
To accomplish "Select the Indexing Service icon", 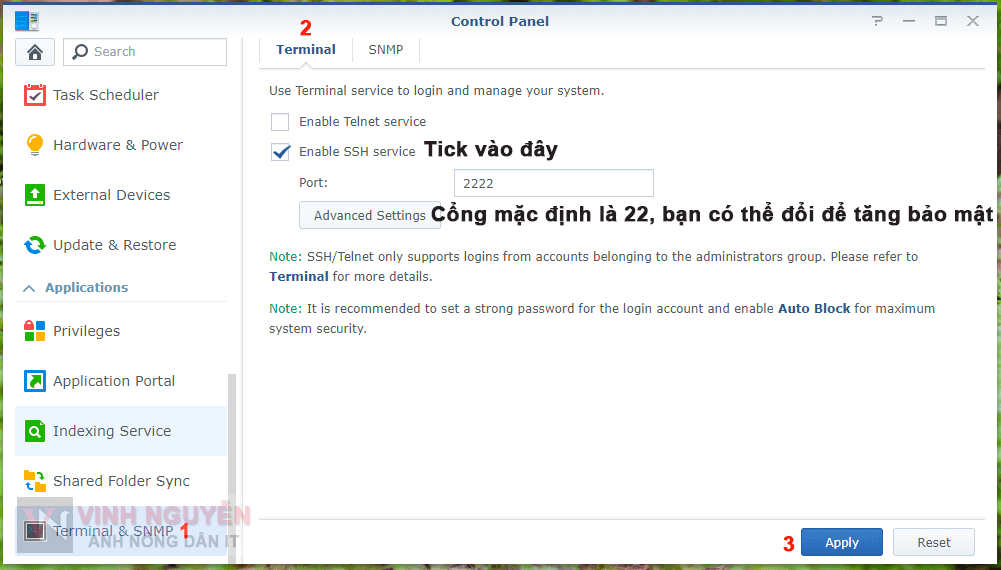I will click(x=35, y=431).
